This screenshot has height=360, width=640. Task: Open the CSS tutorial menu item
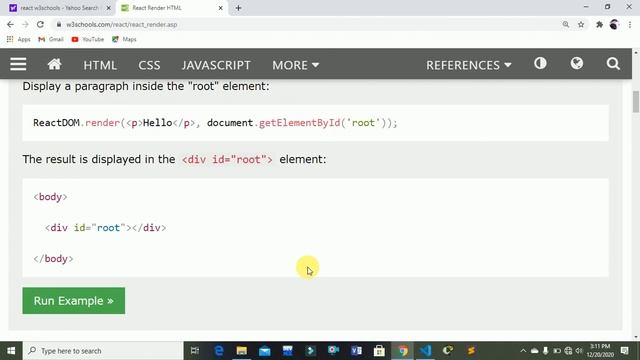click(x=149, y=65)
